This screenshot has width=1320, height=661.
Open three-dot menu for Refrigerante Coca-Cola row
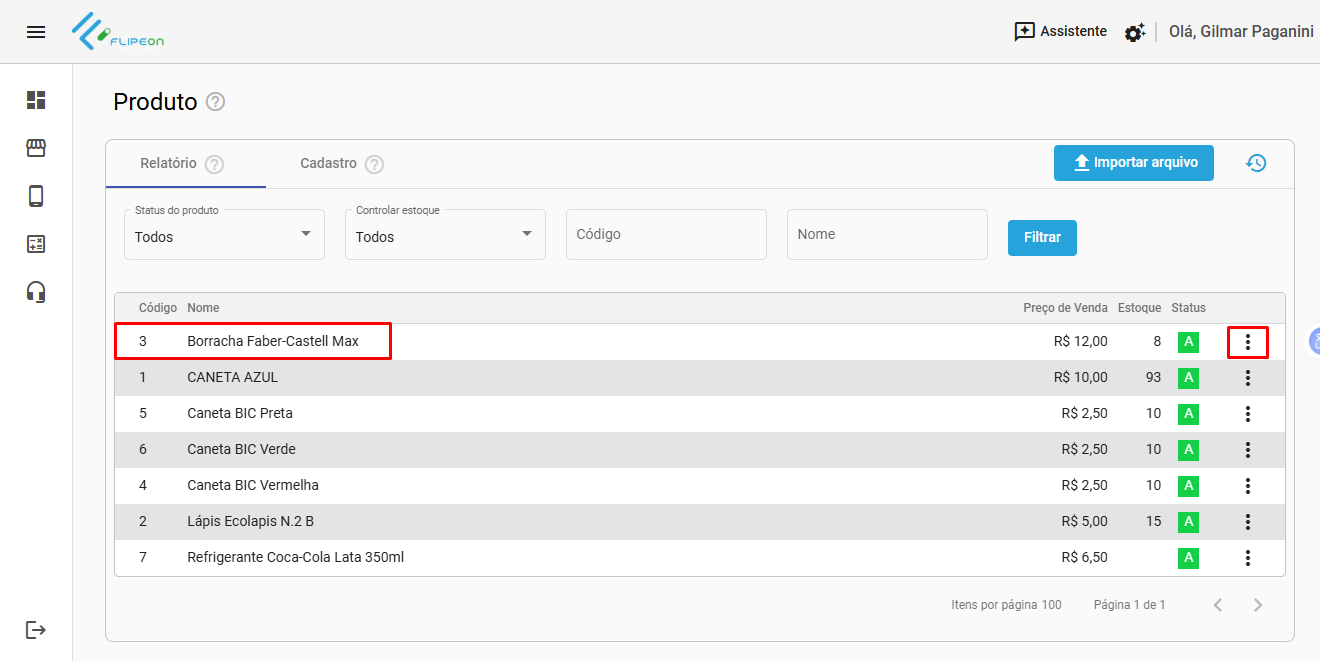[1247, 558]
